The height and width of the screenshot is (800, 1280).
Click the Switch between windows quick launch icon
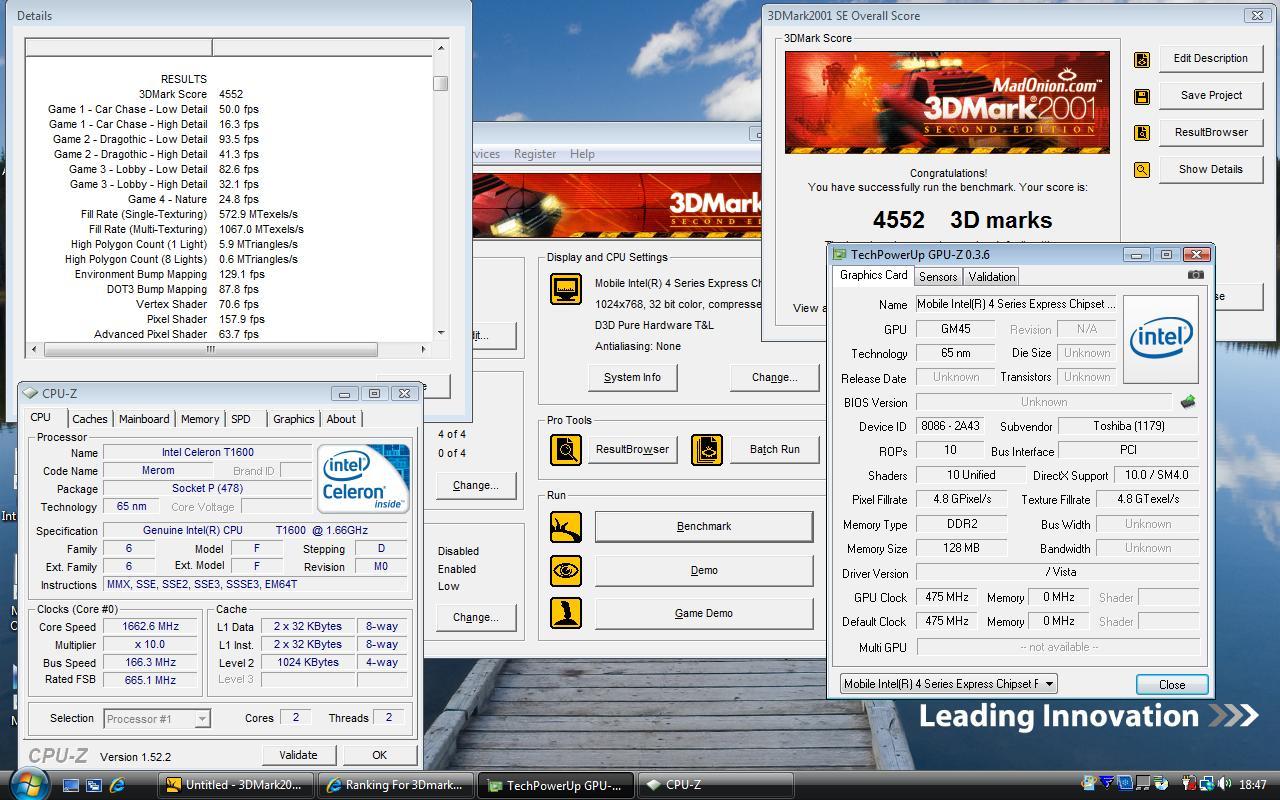94,786
